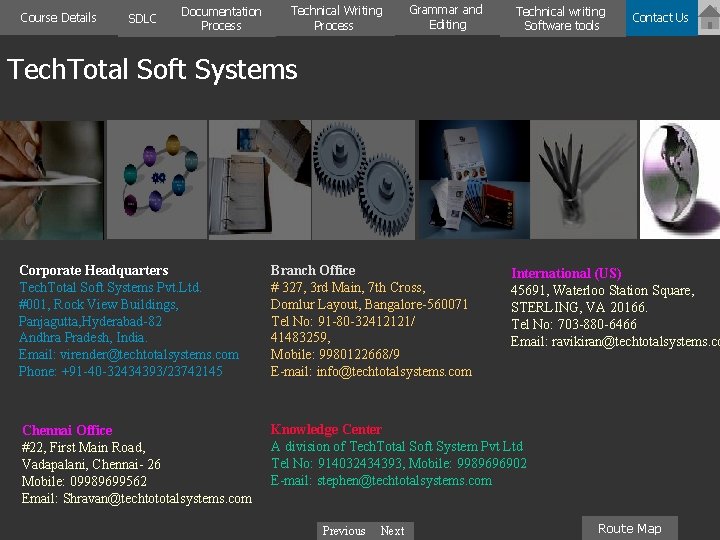Click the info@techtotalsystems.com email address

394,371
